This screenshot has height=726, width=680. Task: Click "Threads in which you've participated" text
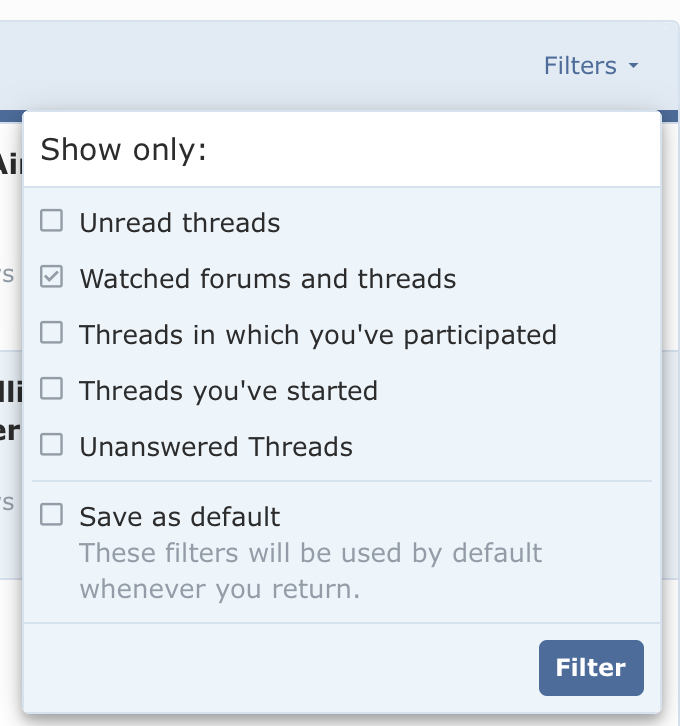point(318,334)
